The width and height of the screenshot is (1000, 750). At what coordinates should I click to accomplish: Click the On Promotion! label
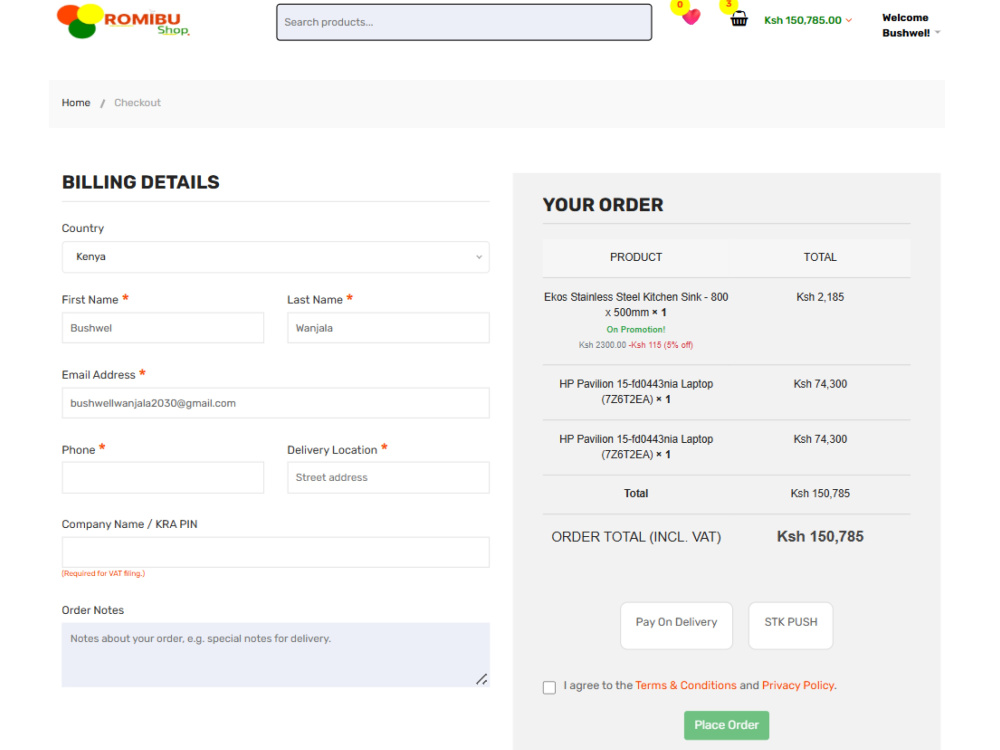pos(636,330)
